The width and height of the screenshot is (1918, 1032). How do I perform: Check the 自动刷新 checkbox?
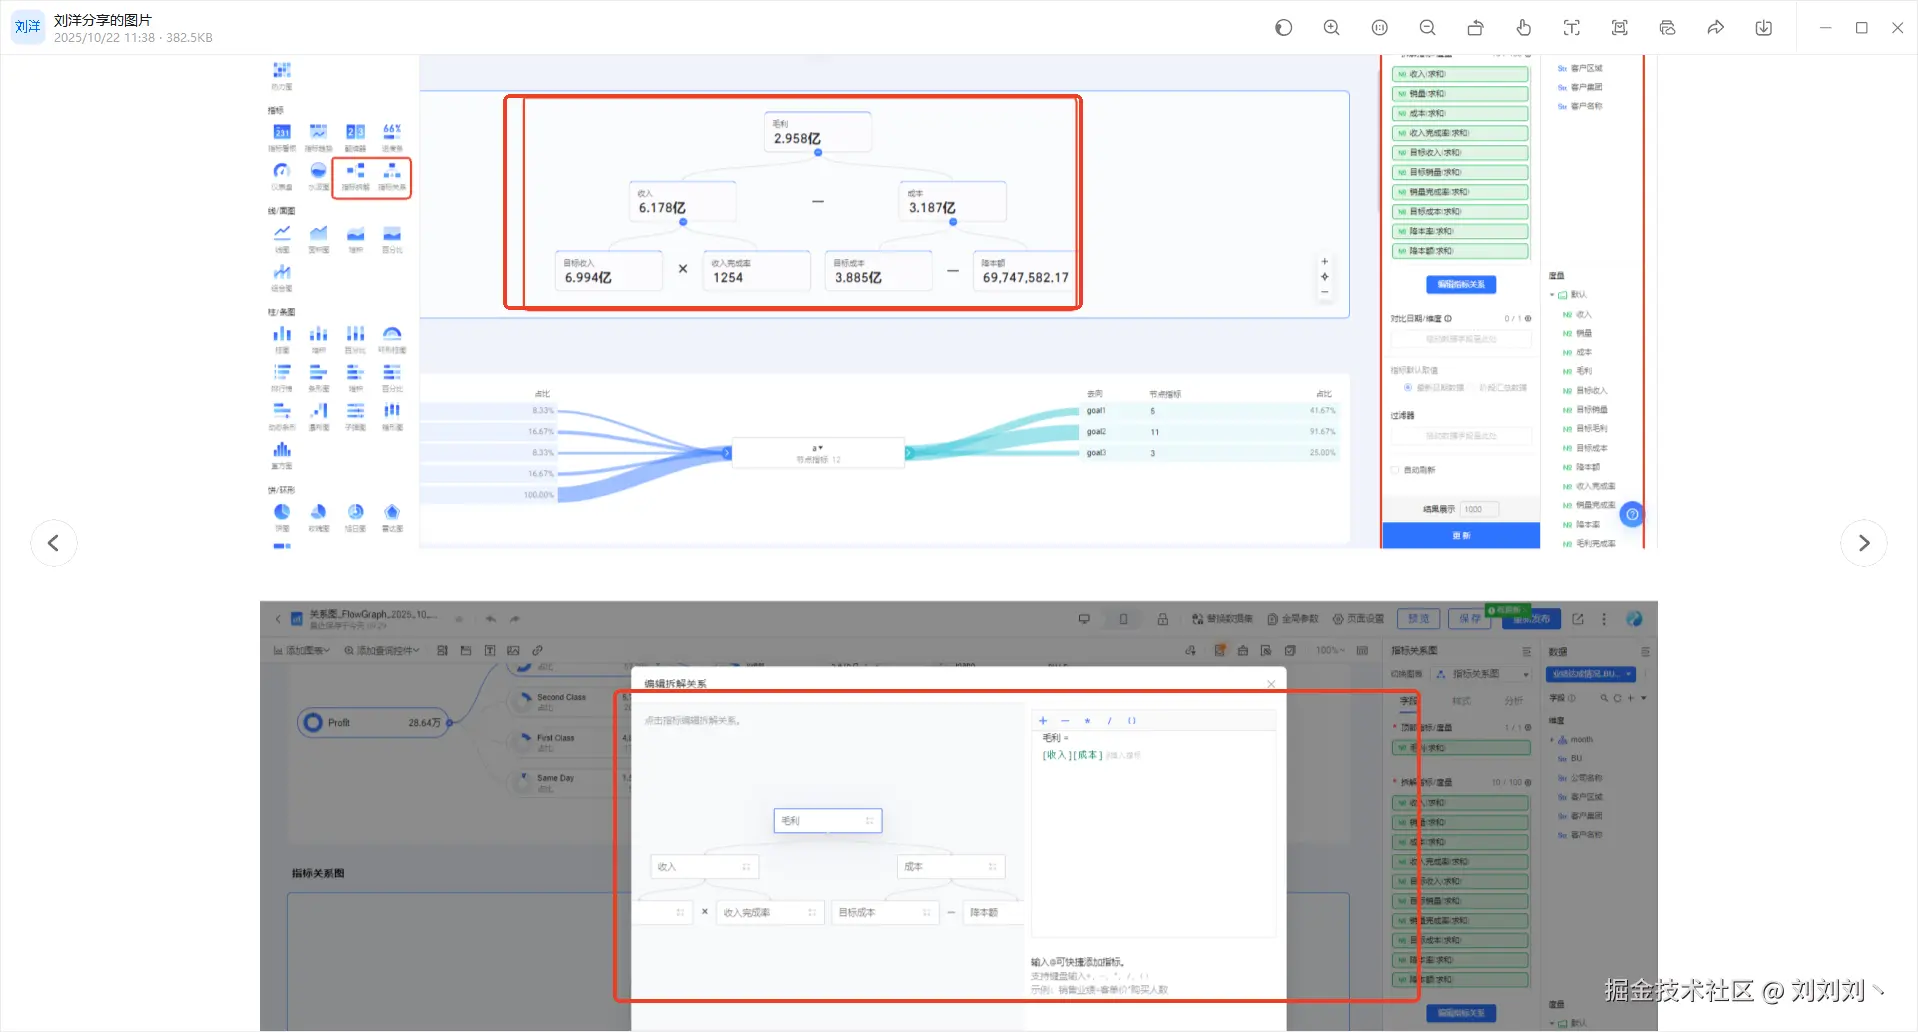pos(1395,470)
